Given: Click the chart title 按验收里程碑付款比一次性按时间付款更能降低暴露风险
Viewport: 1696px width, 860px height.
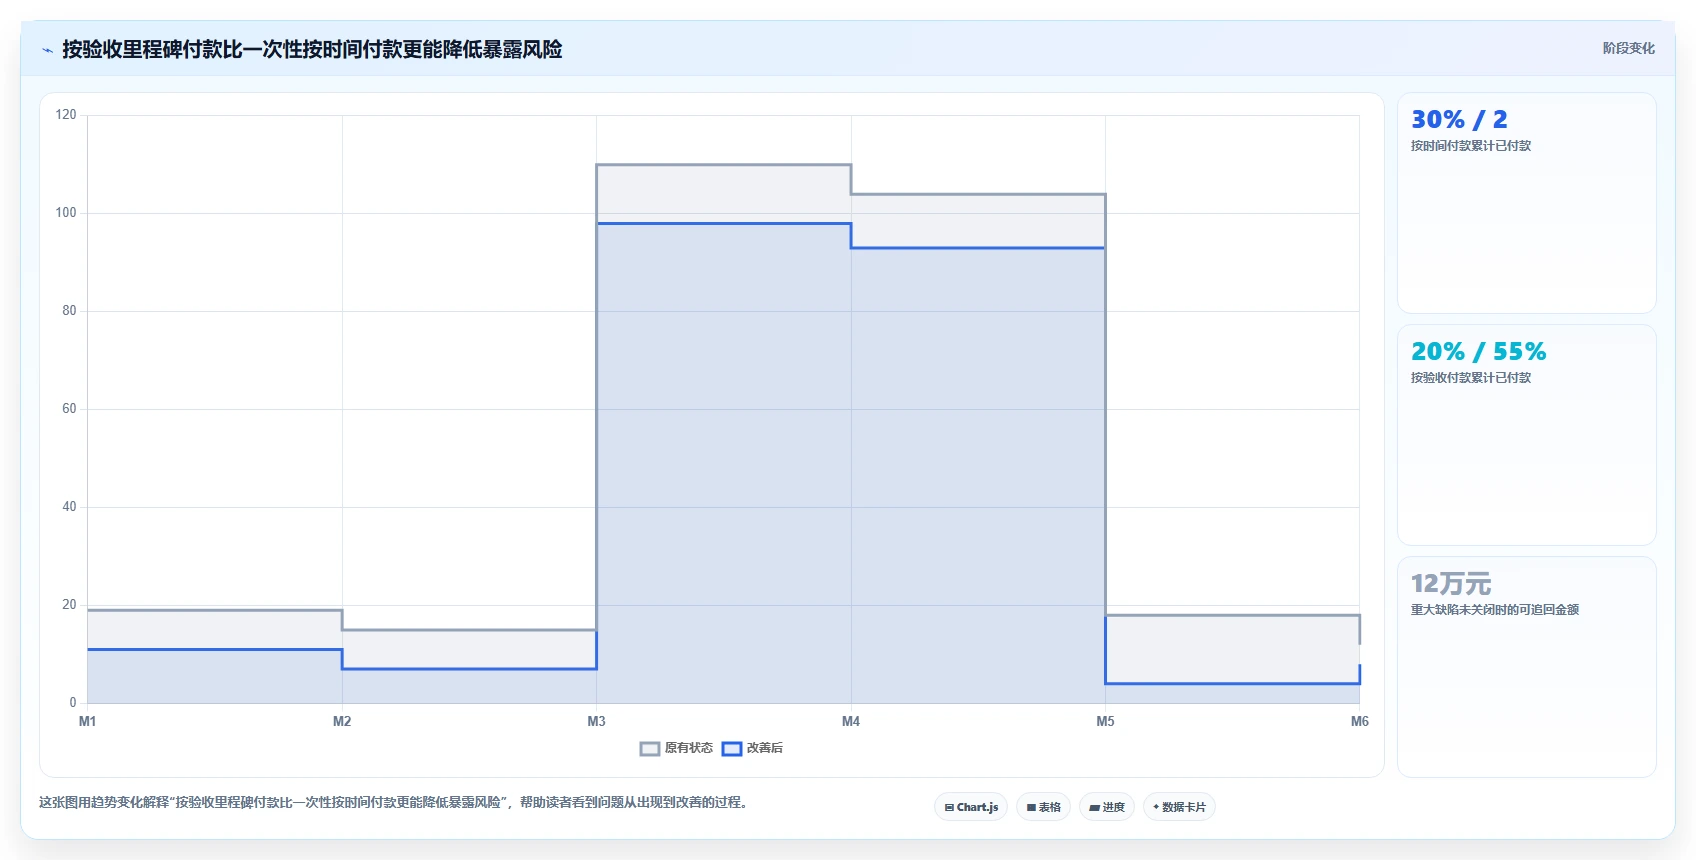Looking at the screenshot, I should [312, 49].
